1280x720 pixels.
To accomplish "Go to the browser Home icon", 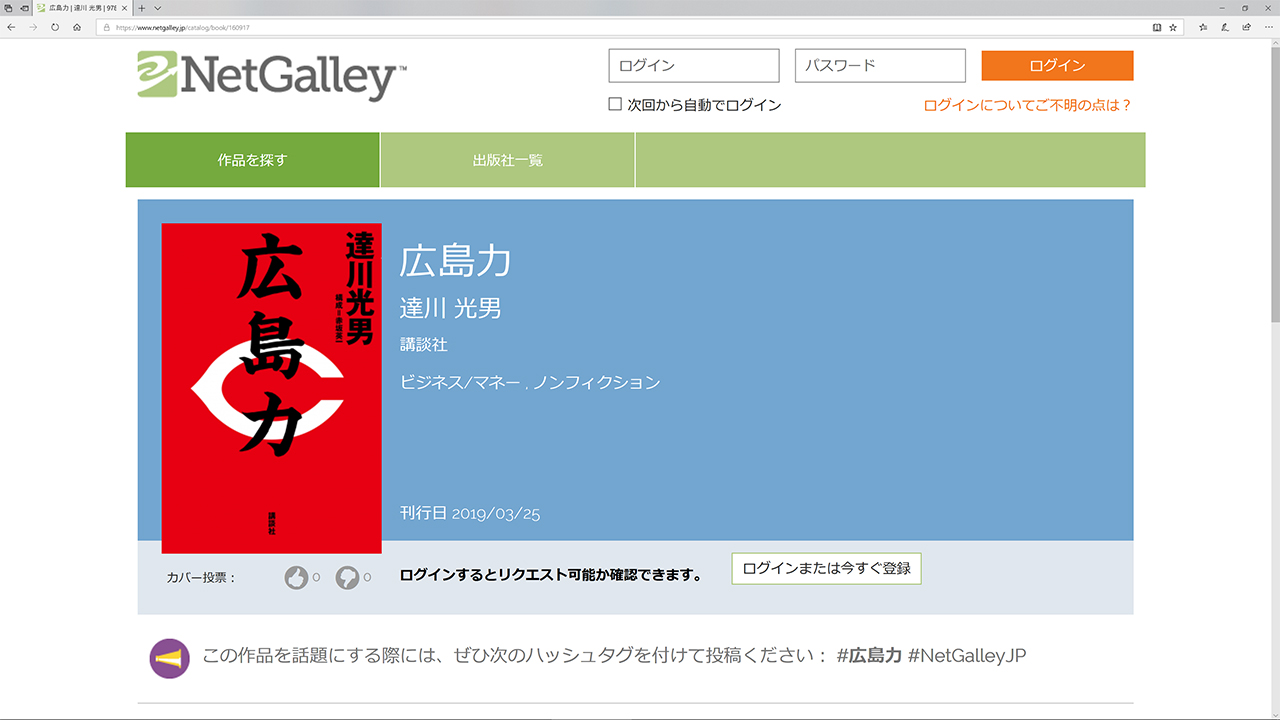I will [77, 27].
